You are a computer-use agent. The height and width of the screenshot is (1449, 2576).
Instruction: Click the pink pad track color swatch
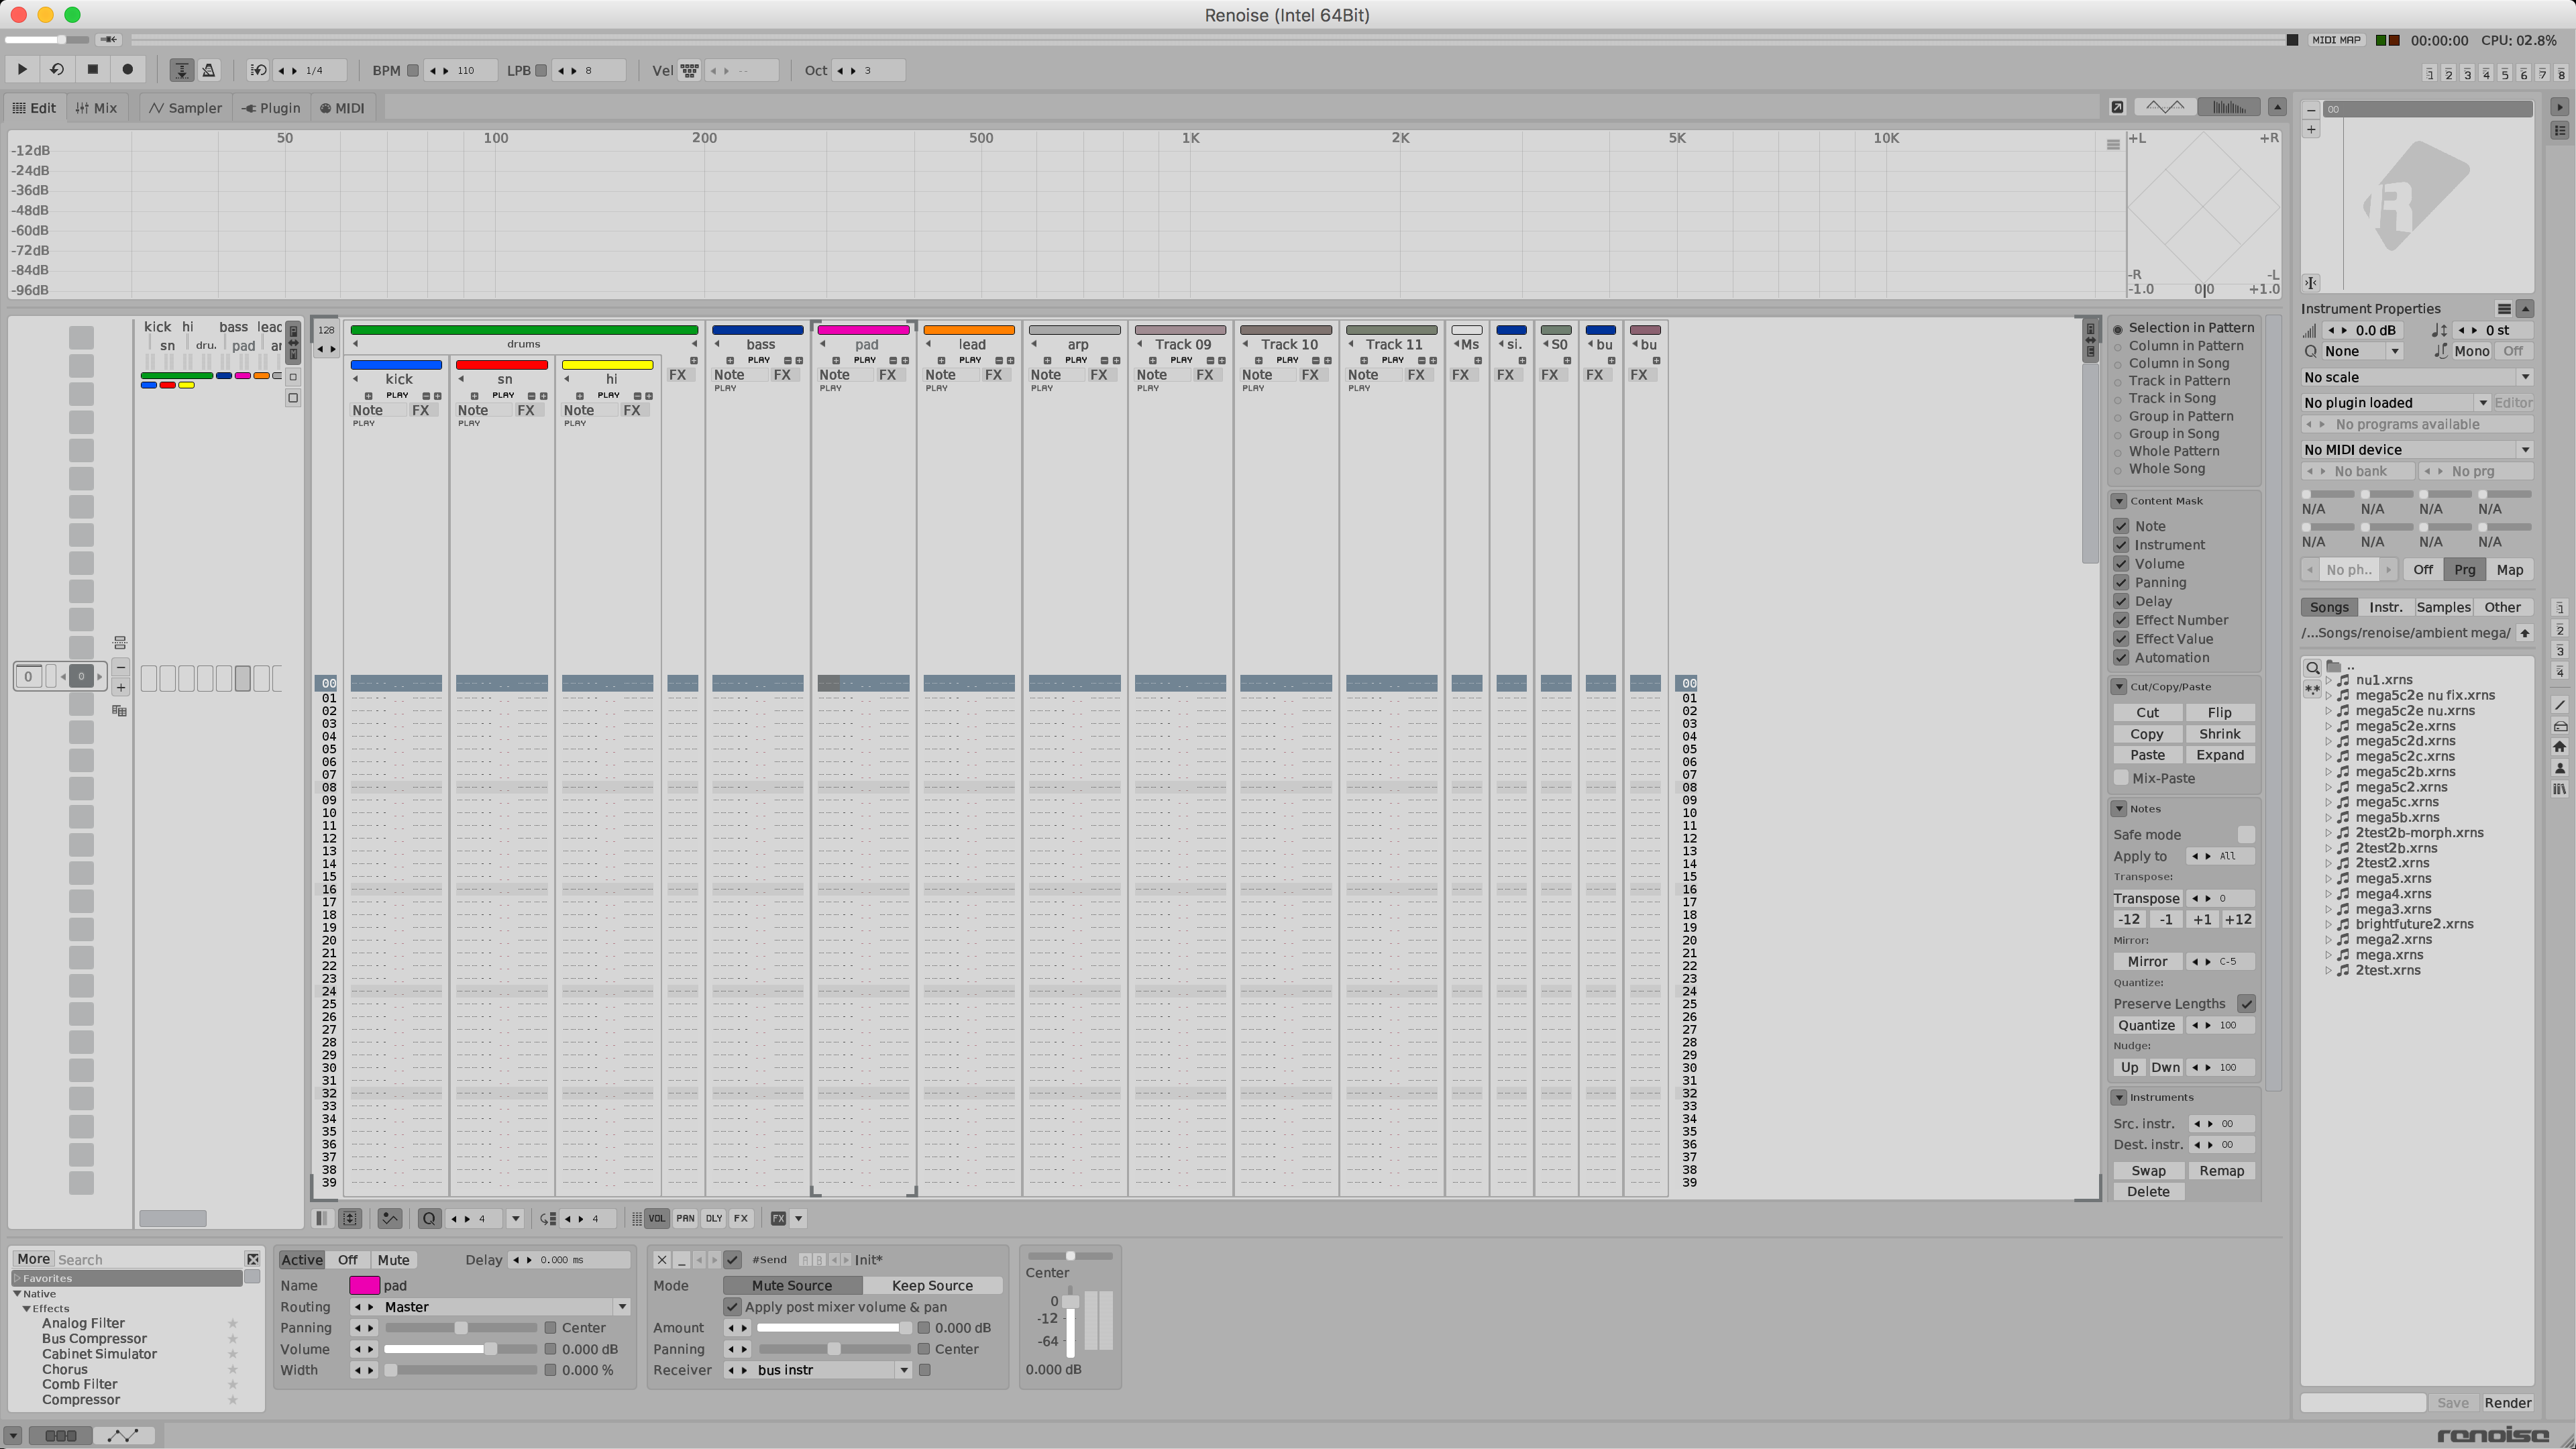[x=364, y=1286]
